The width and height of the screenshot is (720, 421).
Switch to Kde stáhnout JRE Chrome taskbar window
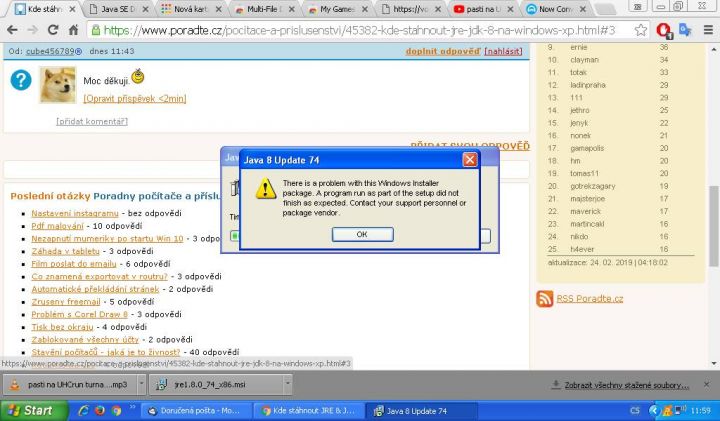309,411
